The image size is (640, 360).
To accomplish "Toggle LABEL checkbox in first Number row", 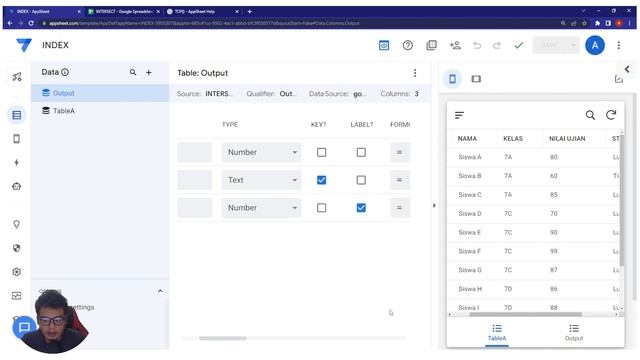I will [x=361, y=152].
